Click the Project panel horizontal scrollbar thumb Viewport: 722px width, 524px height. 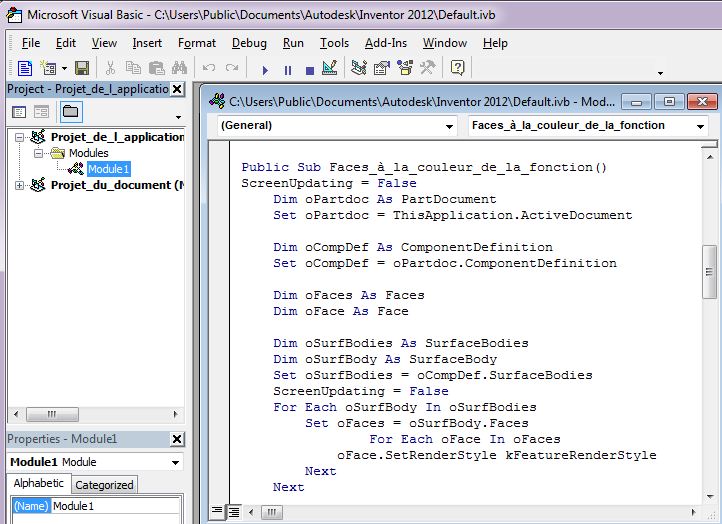point(52,414)
